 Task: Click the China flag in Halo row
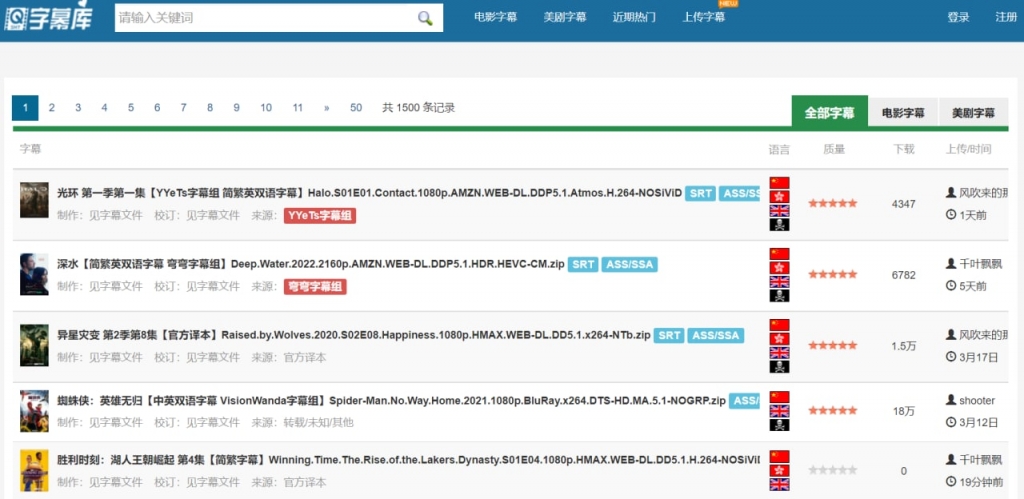point(779,183)
